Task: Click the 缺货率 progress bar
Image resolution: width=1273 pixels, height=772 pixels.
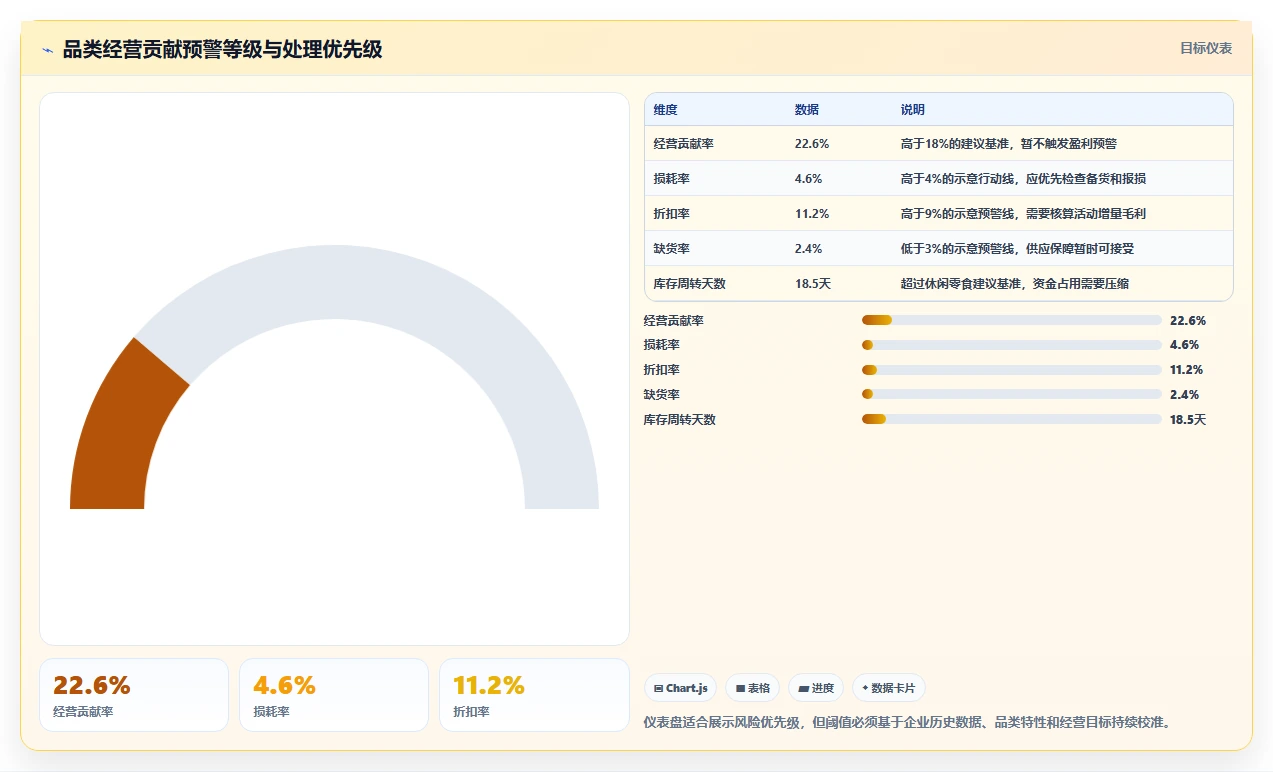Action: (1012, 394)
